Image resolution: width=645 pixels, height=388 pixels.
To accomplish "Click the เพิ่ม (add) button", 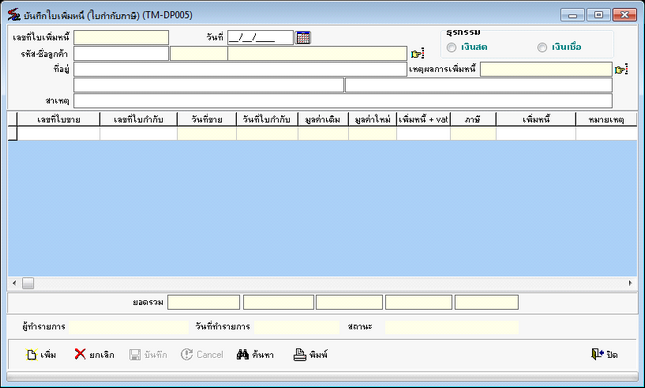I will [41, 355].
